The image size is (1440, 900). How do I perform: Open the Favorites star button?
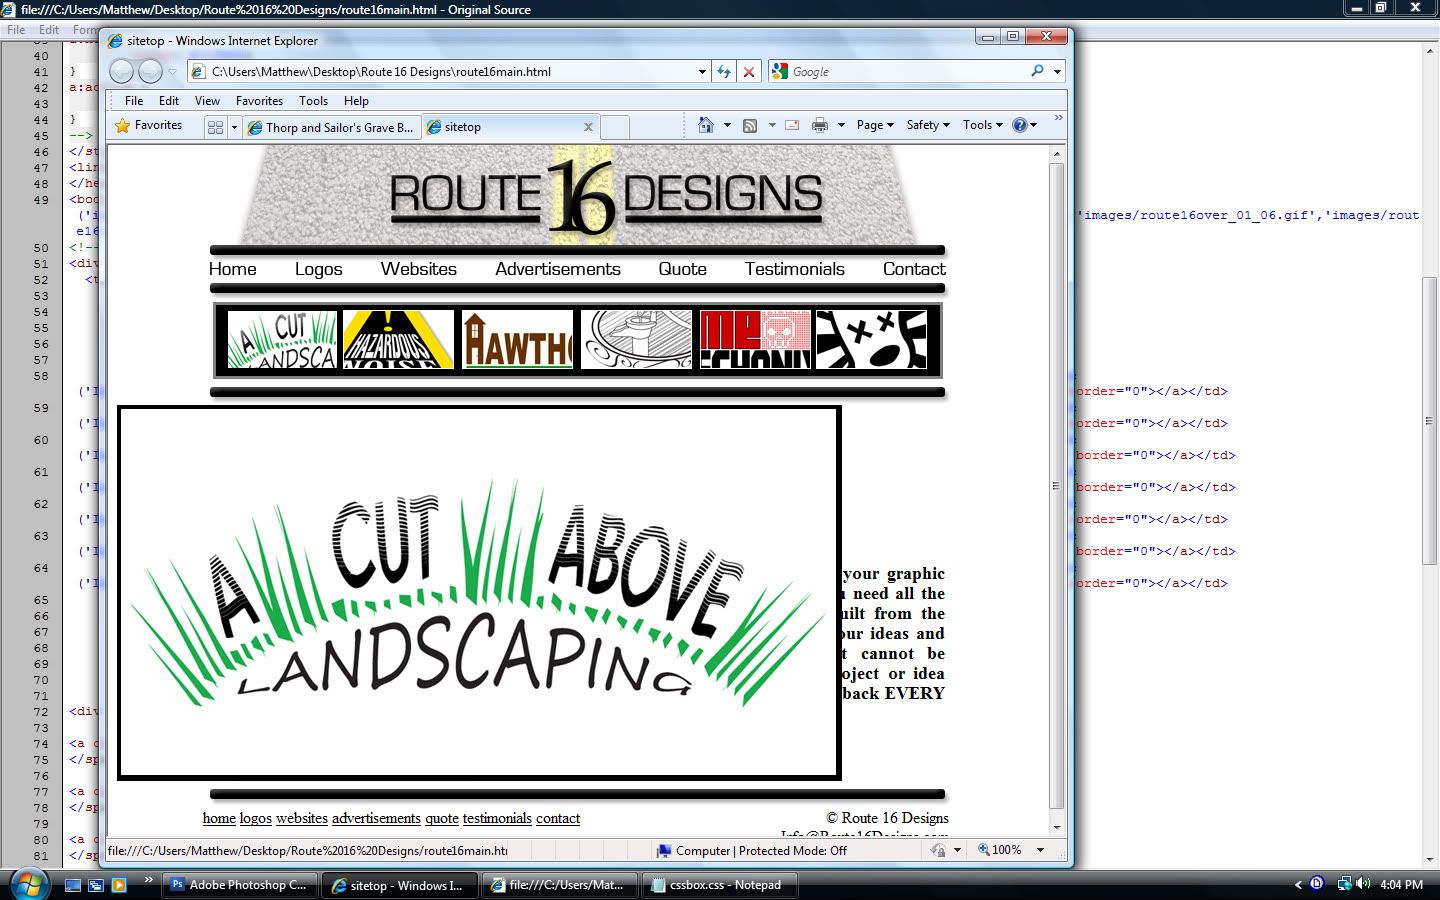pyautogui.click(x=149, y=126)
